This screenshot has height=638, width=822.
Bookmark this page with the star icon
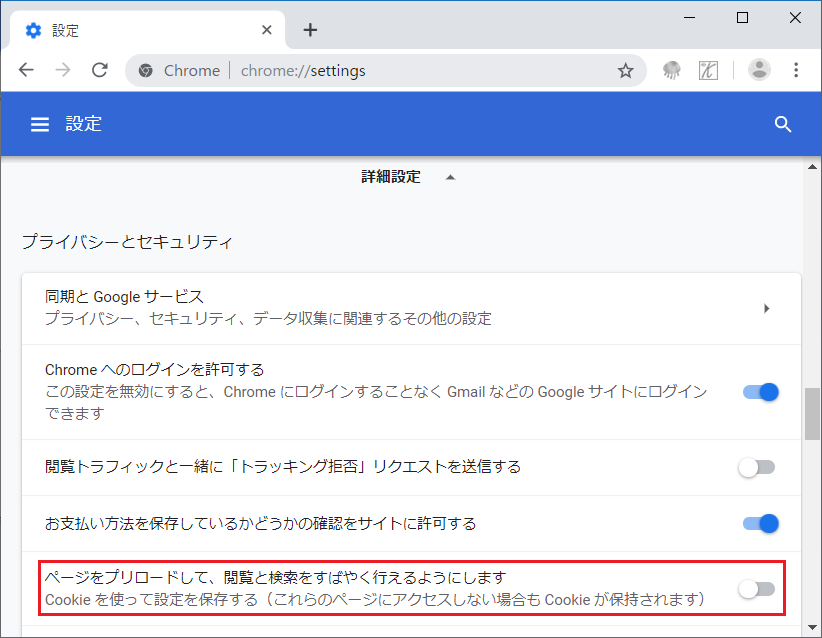click(x=625, y=71)
